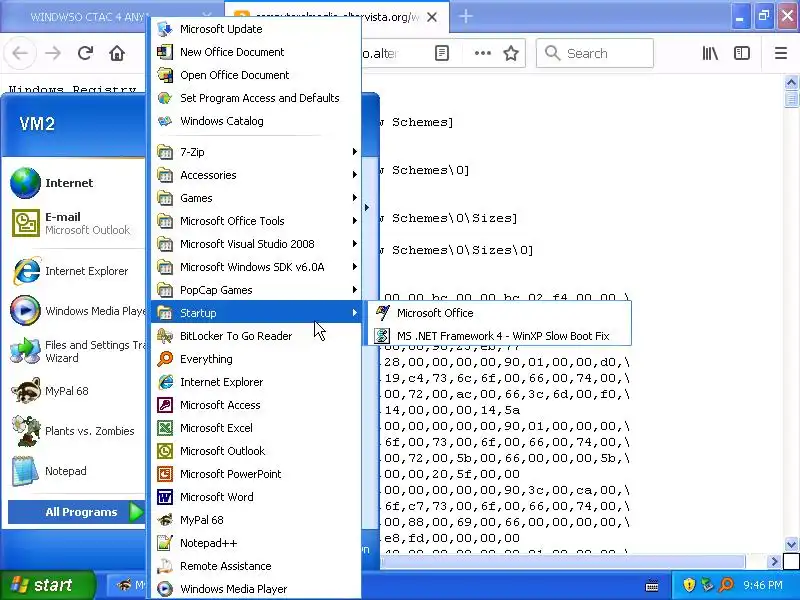
Task: Start Windows Media Player from programs list
Action: 256,589
